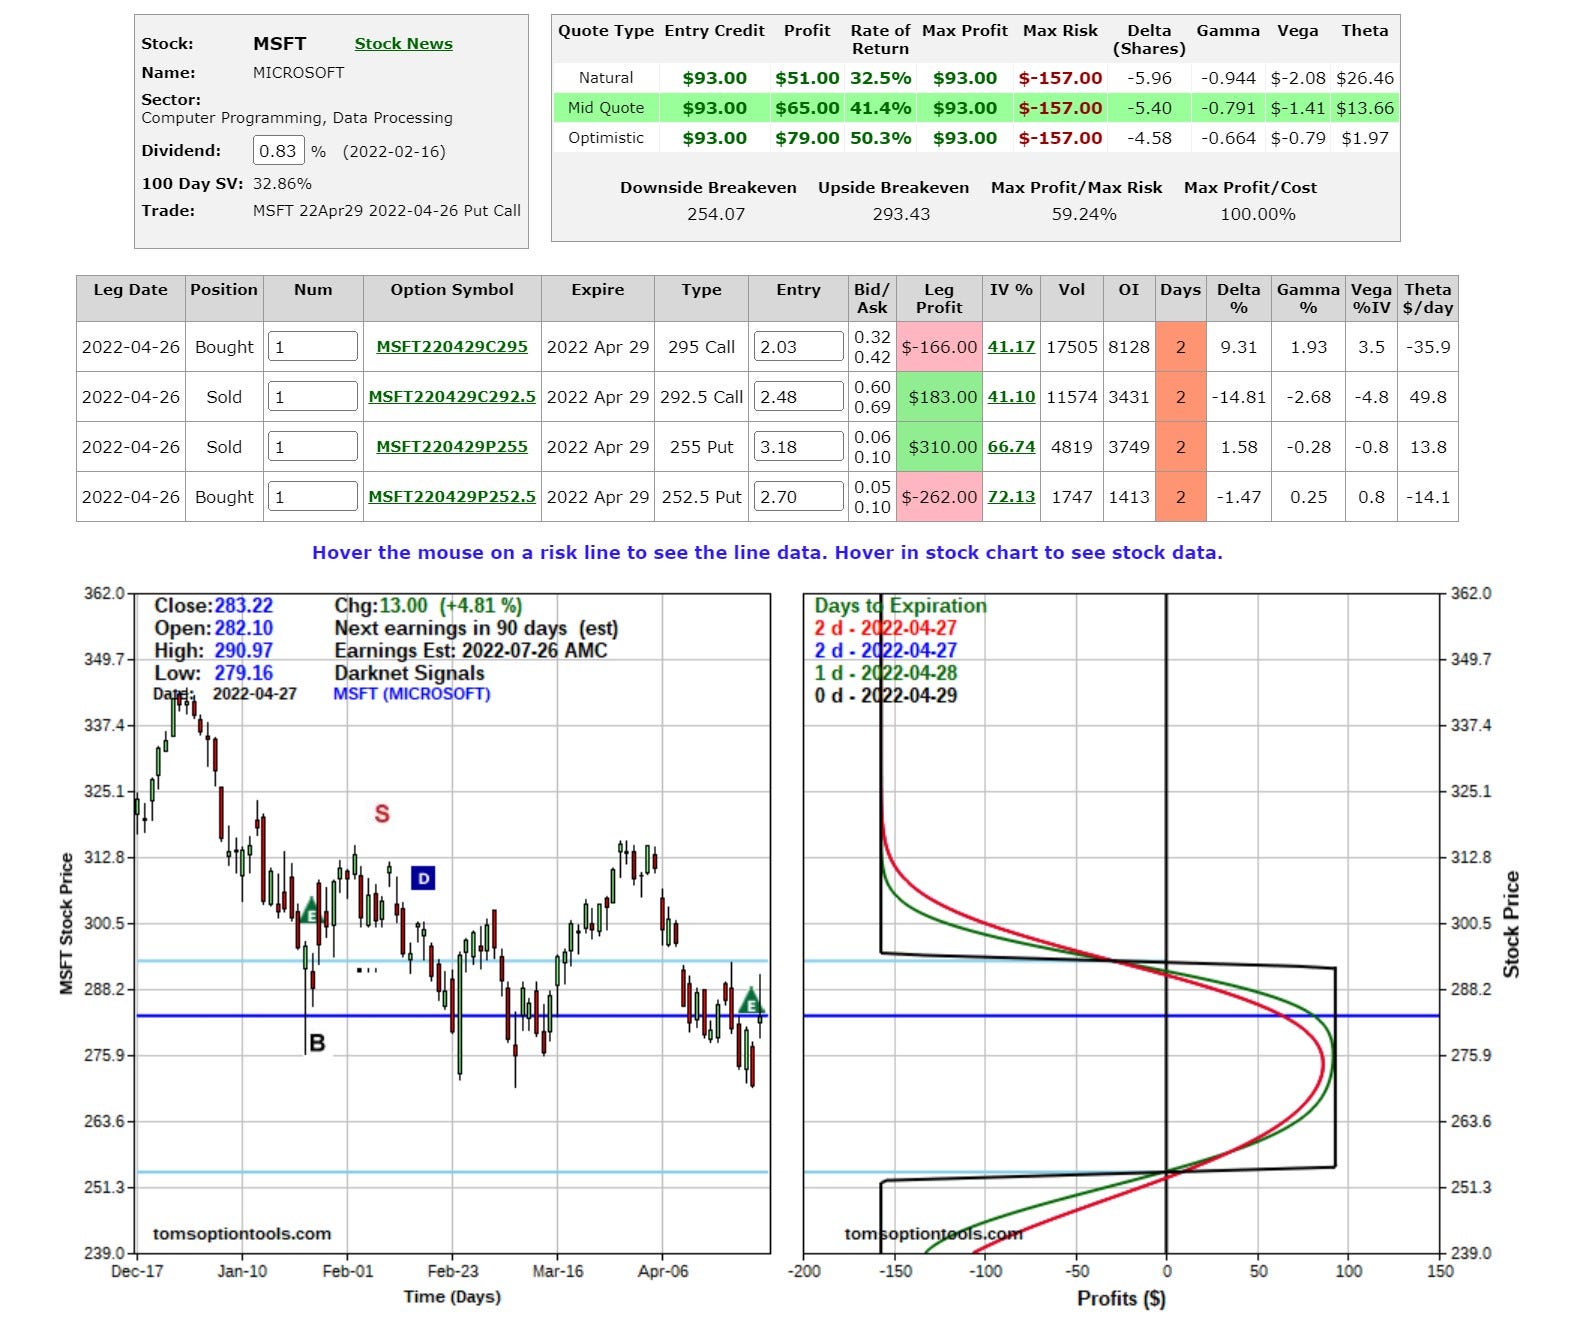
Task: Click the Leg Profit column header
Action: 939,299
